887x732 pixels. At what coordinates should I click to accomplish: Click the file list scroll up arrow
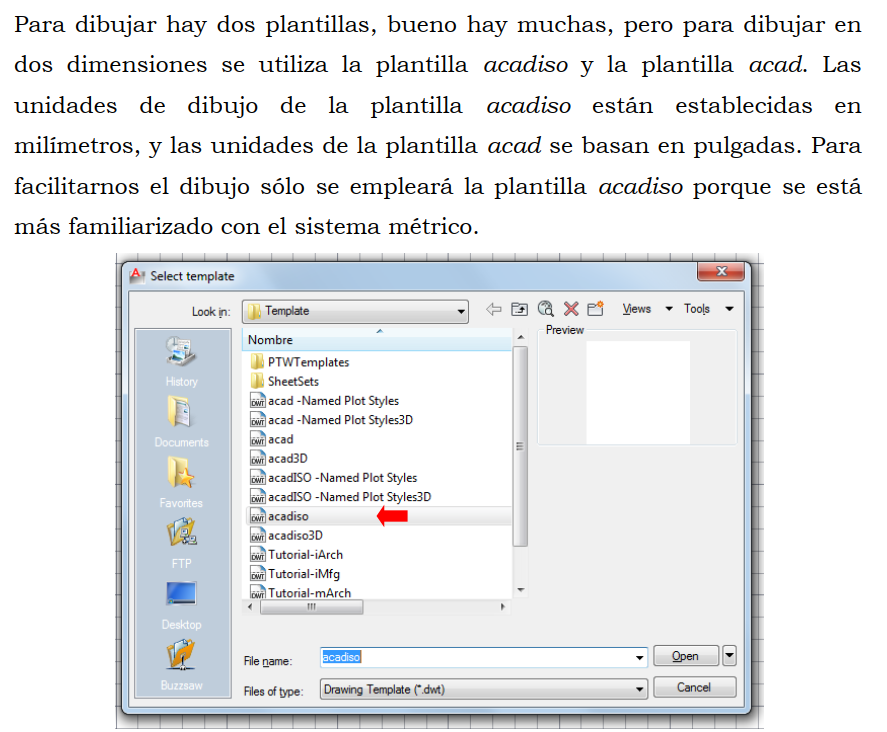coord(520,337)
